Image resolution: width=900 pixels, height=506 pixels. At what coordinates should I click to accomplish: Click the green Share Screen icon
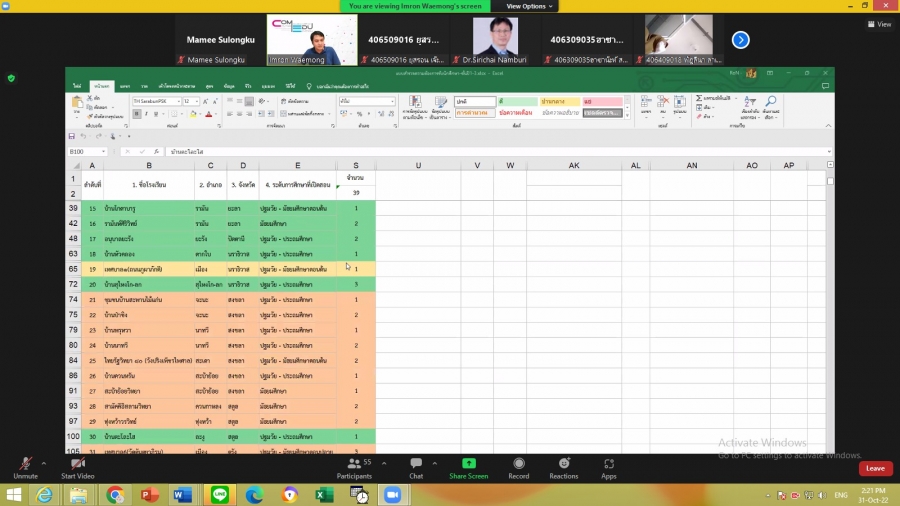(x=468, y=465)
